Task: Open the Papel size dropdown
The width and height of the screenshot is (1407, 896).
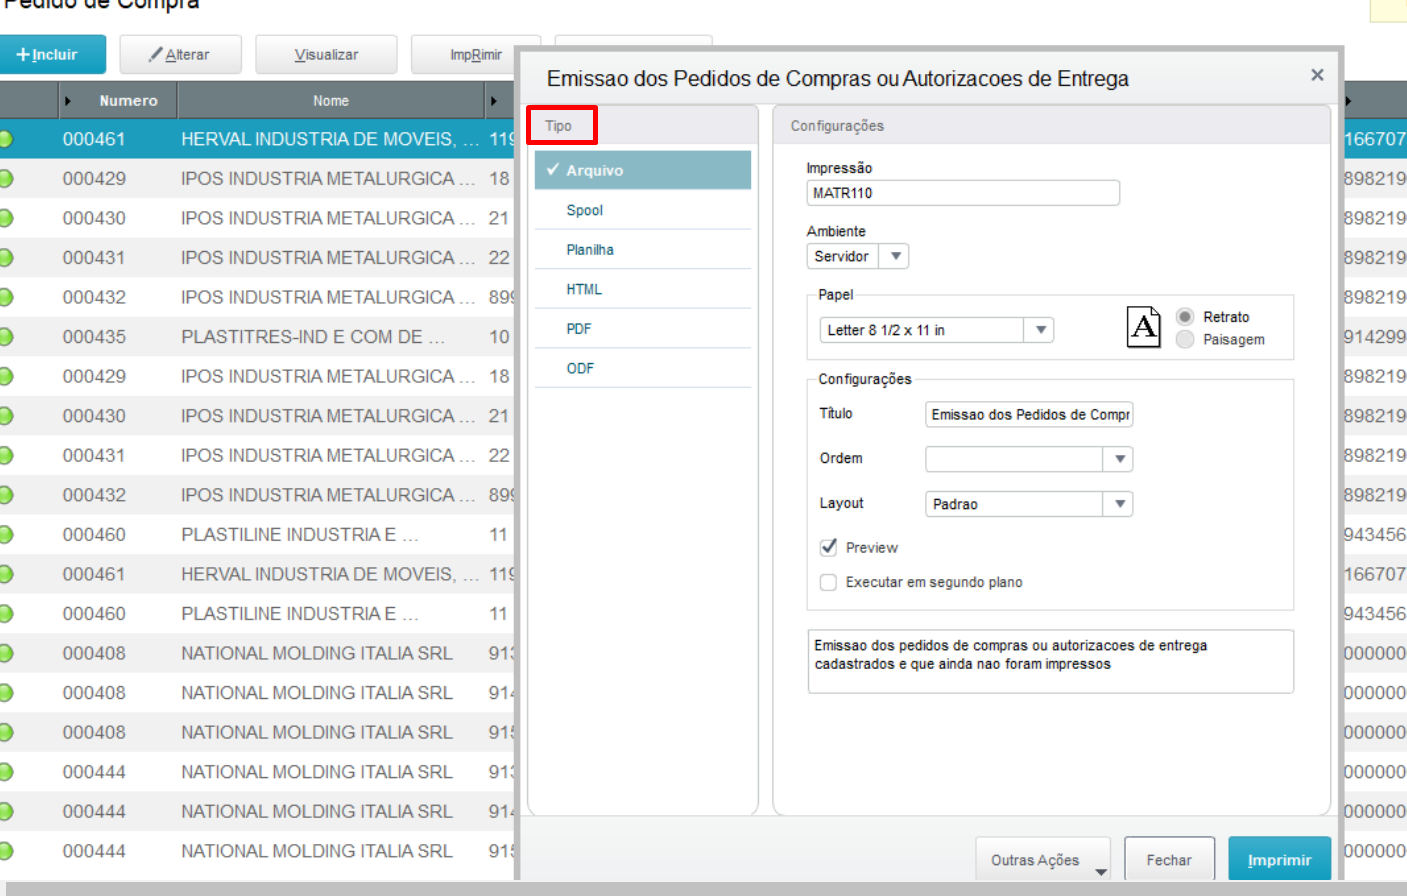Action: tap(937, 330)
